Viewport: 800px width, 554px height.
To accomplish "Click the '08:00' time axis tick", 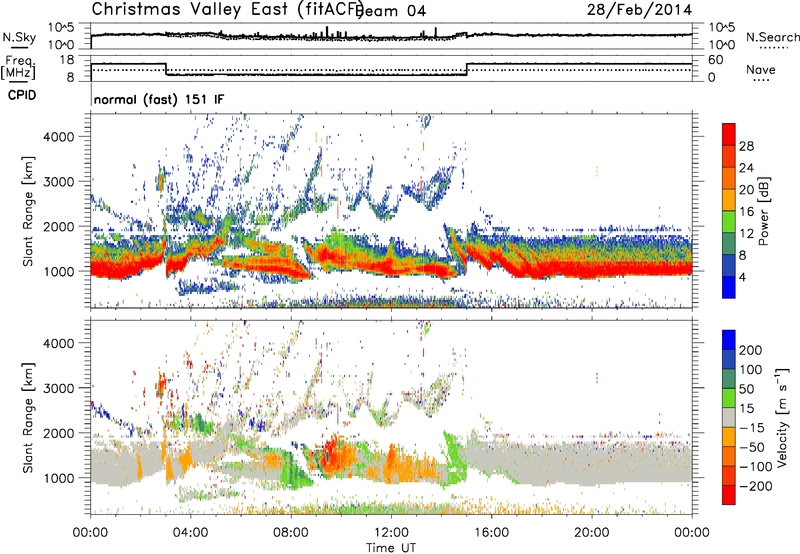I will tap(291, 533).
